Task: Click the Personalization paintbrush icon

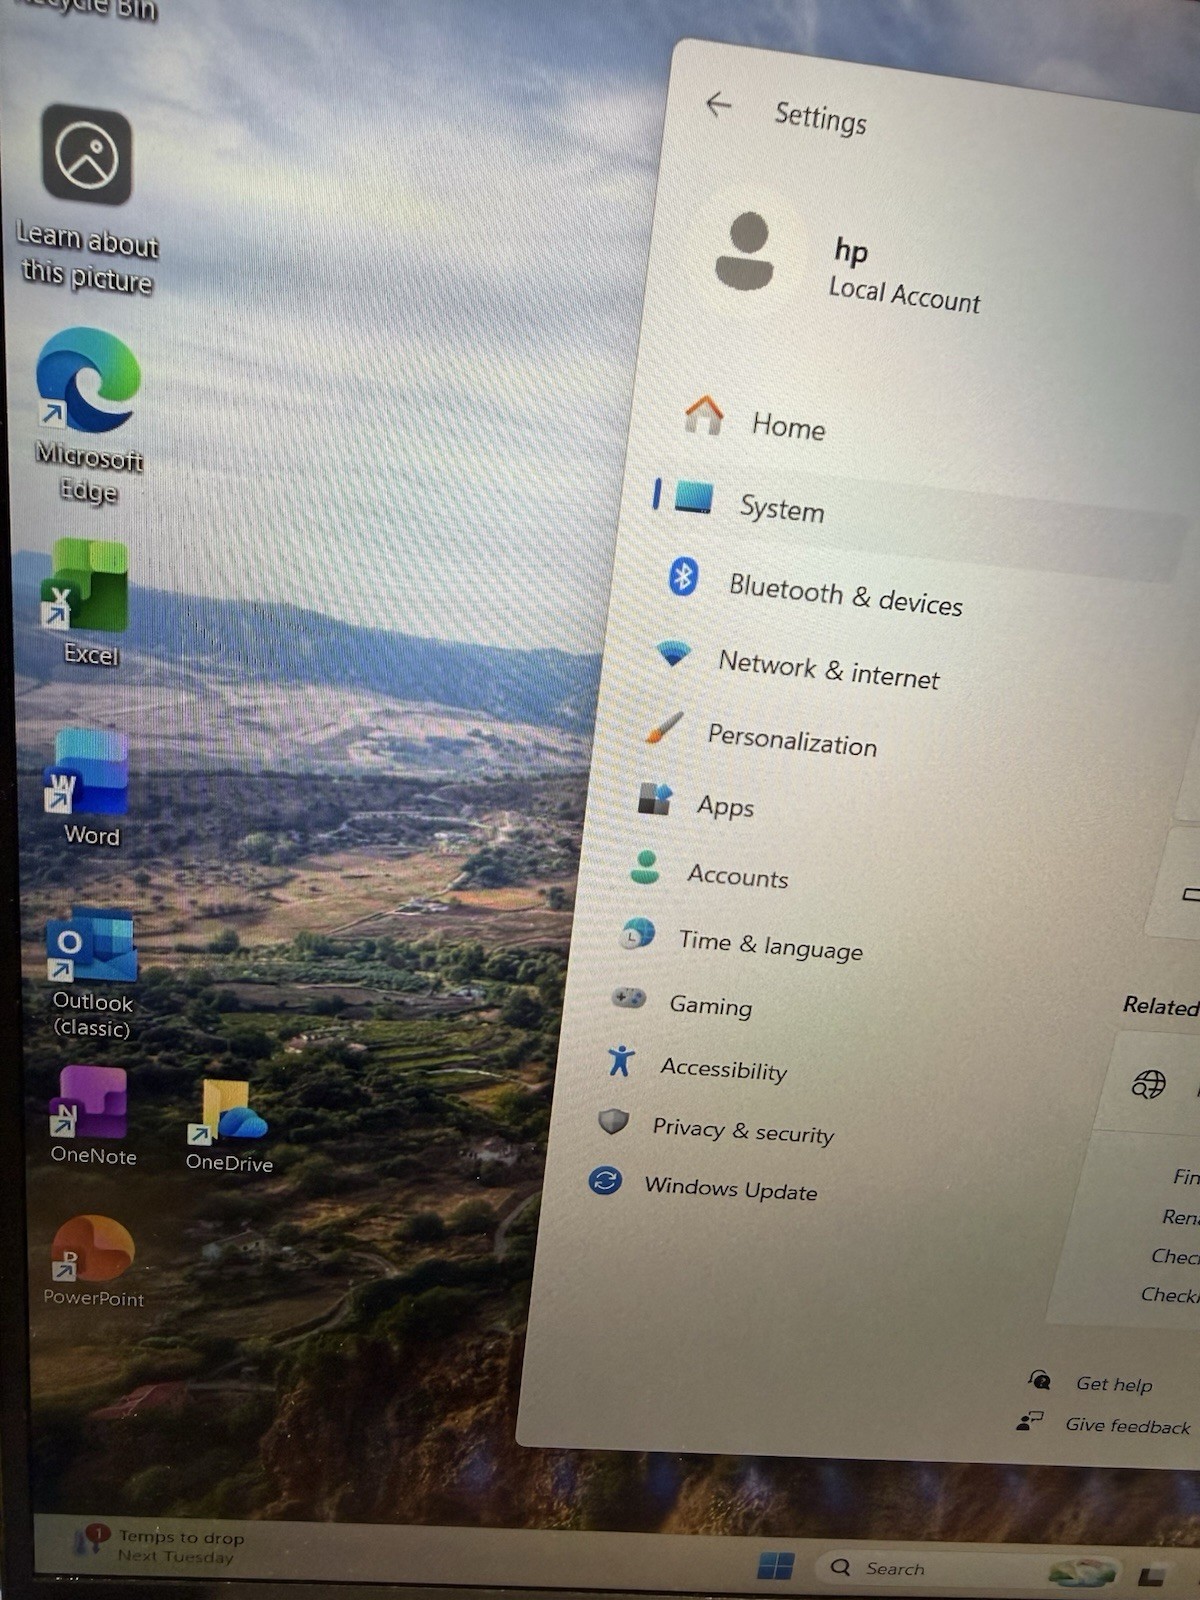Action: coord(664,728)
